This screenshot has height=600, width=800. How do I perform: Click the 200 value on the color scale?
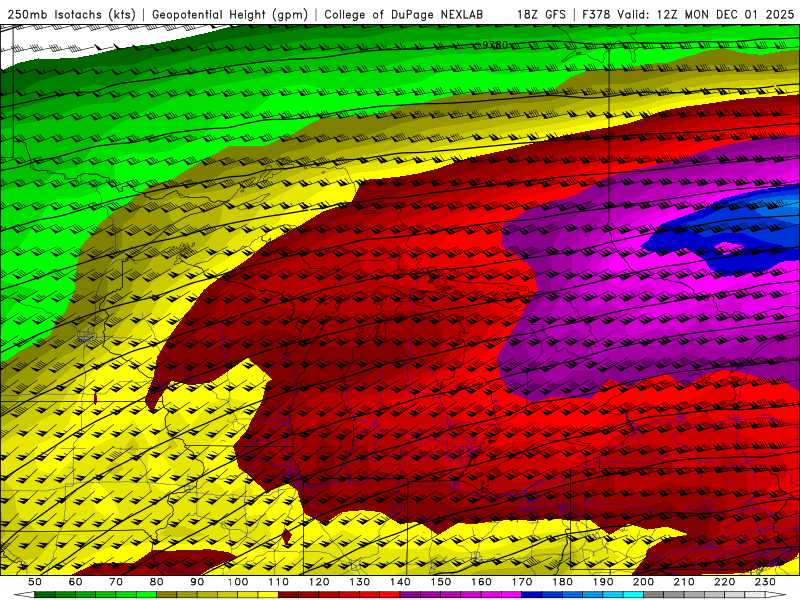click(644, 582)
